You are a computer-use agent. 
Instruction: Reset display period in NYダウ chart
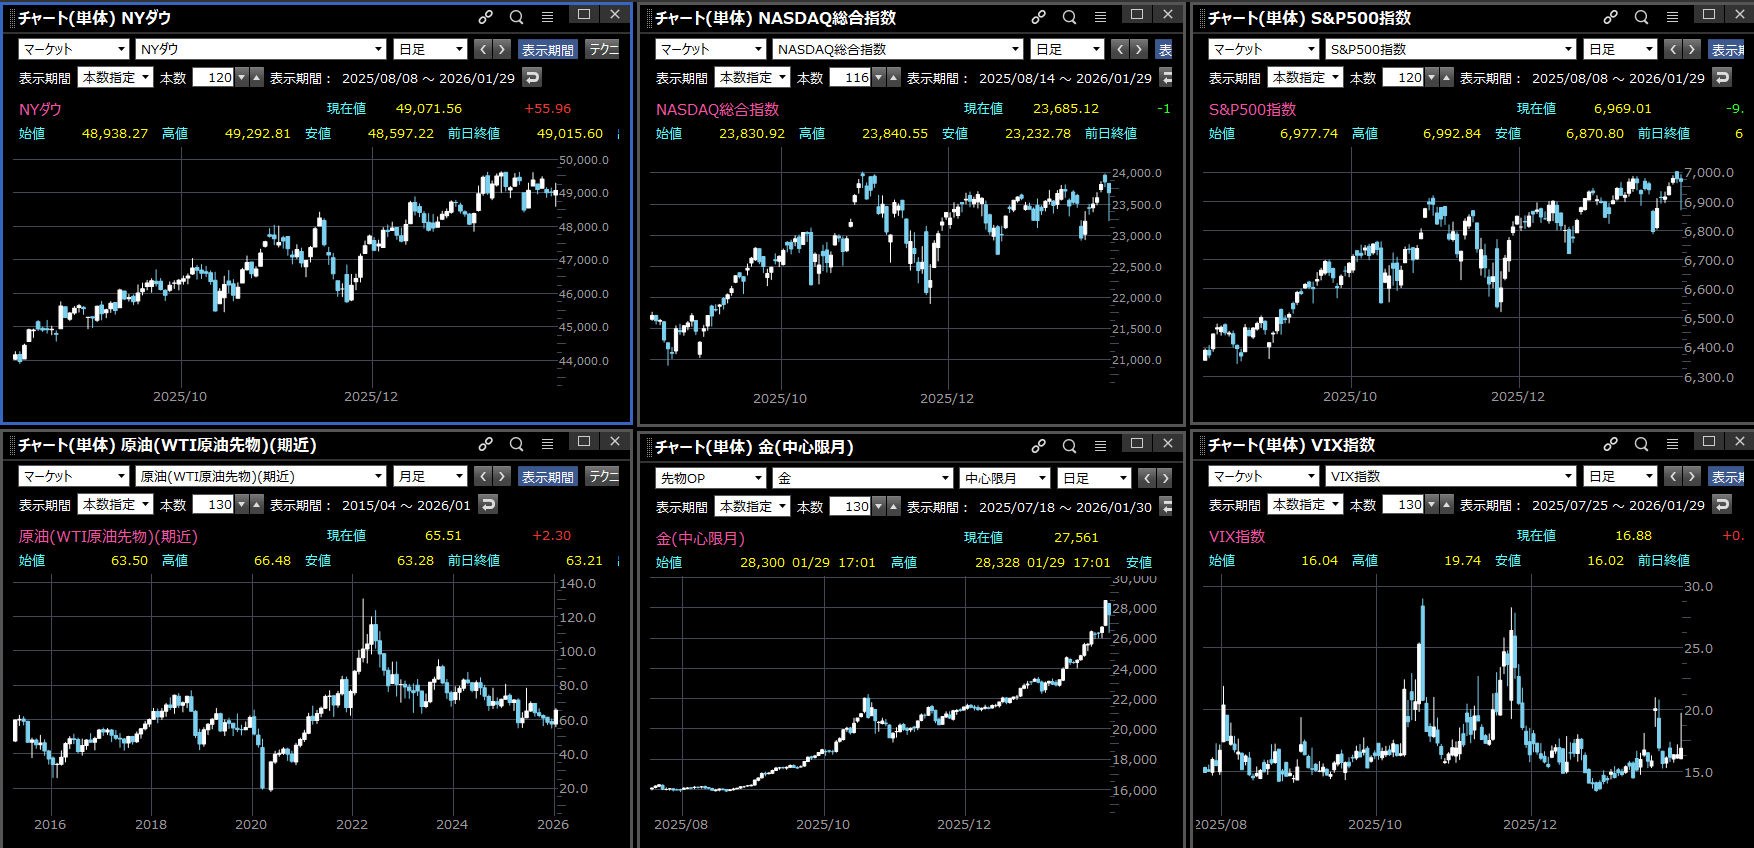532,77
